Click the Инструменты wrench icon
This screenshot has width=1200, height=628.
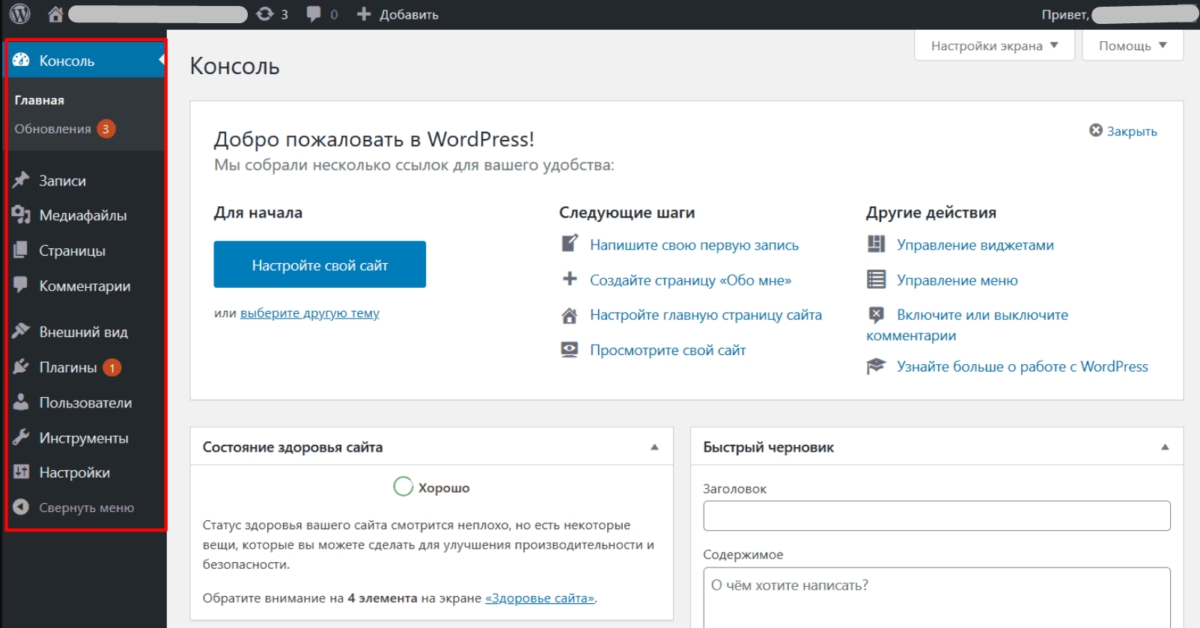21,438
